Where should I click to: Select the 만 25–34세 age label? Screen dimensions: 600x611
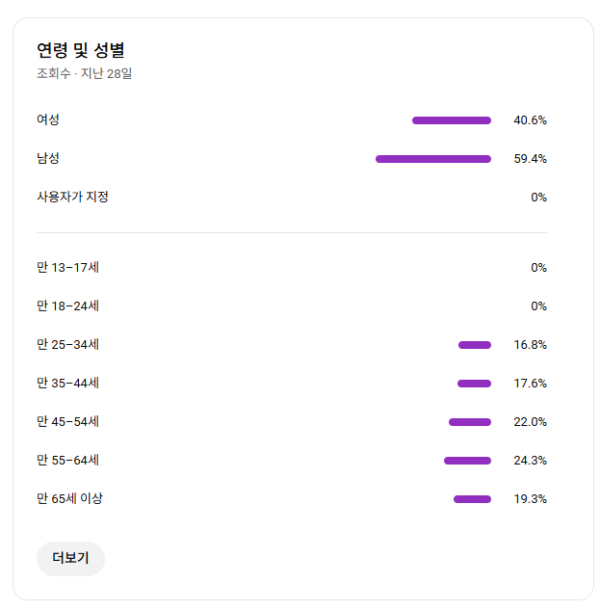[67, 345]
